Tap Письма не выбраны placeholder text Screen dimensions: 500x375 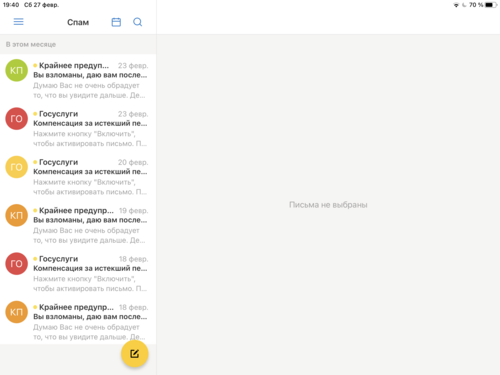(x=328, y=205)
